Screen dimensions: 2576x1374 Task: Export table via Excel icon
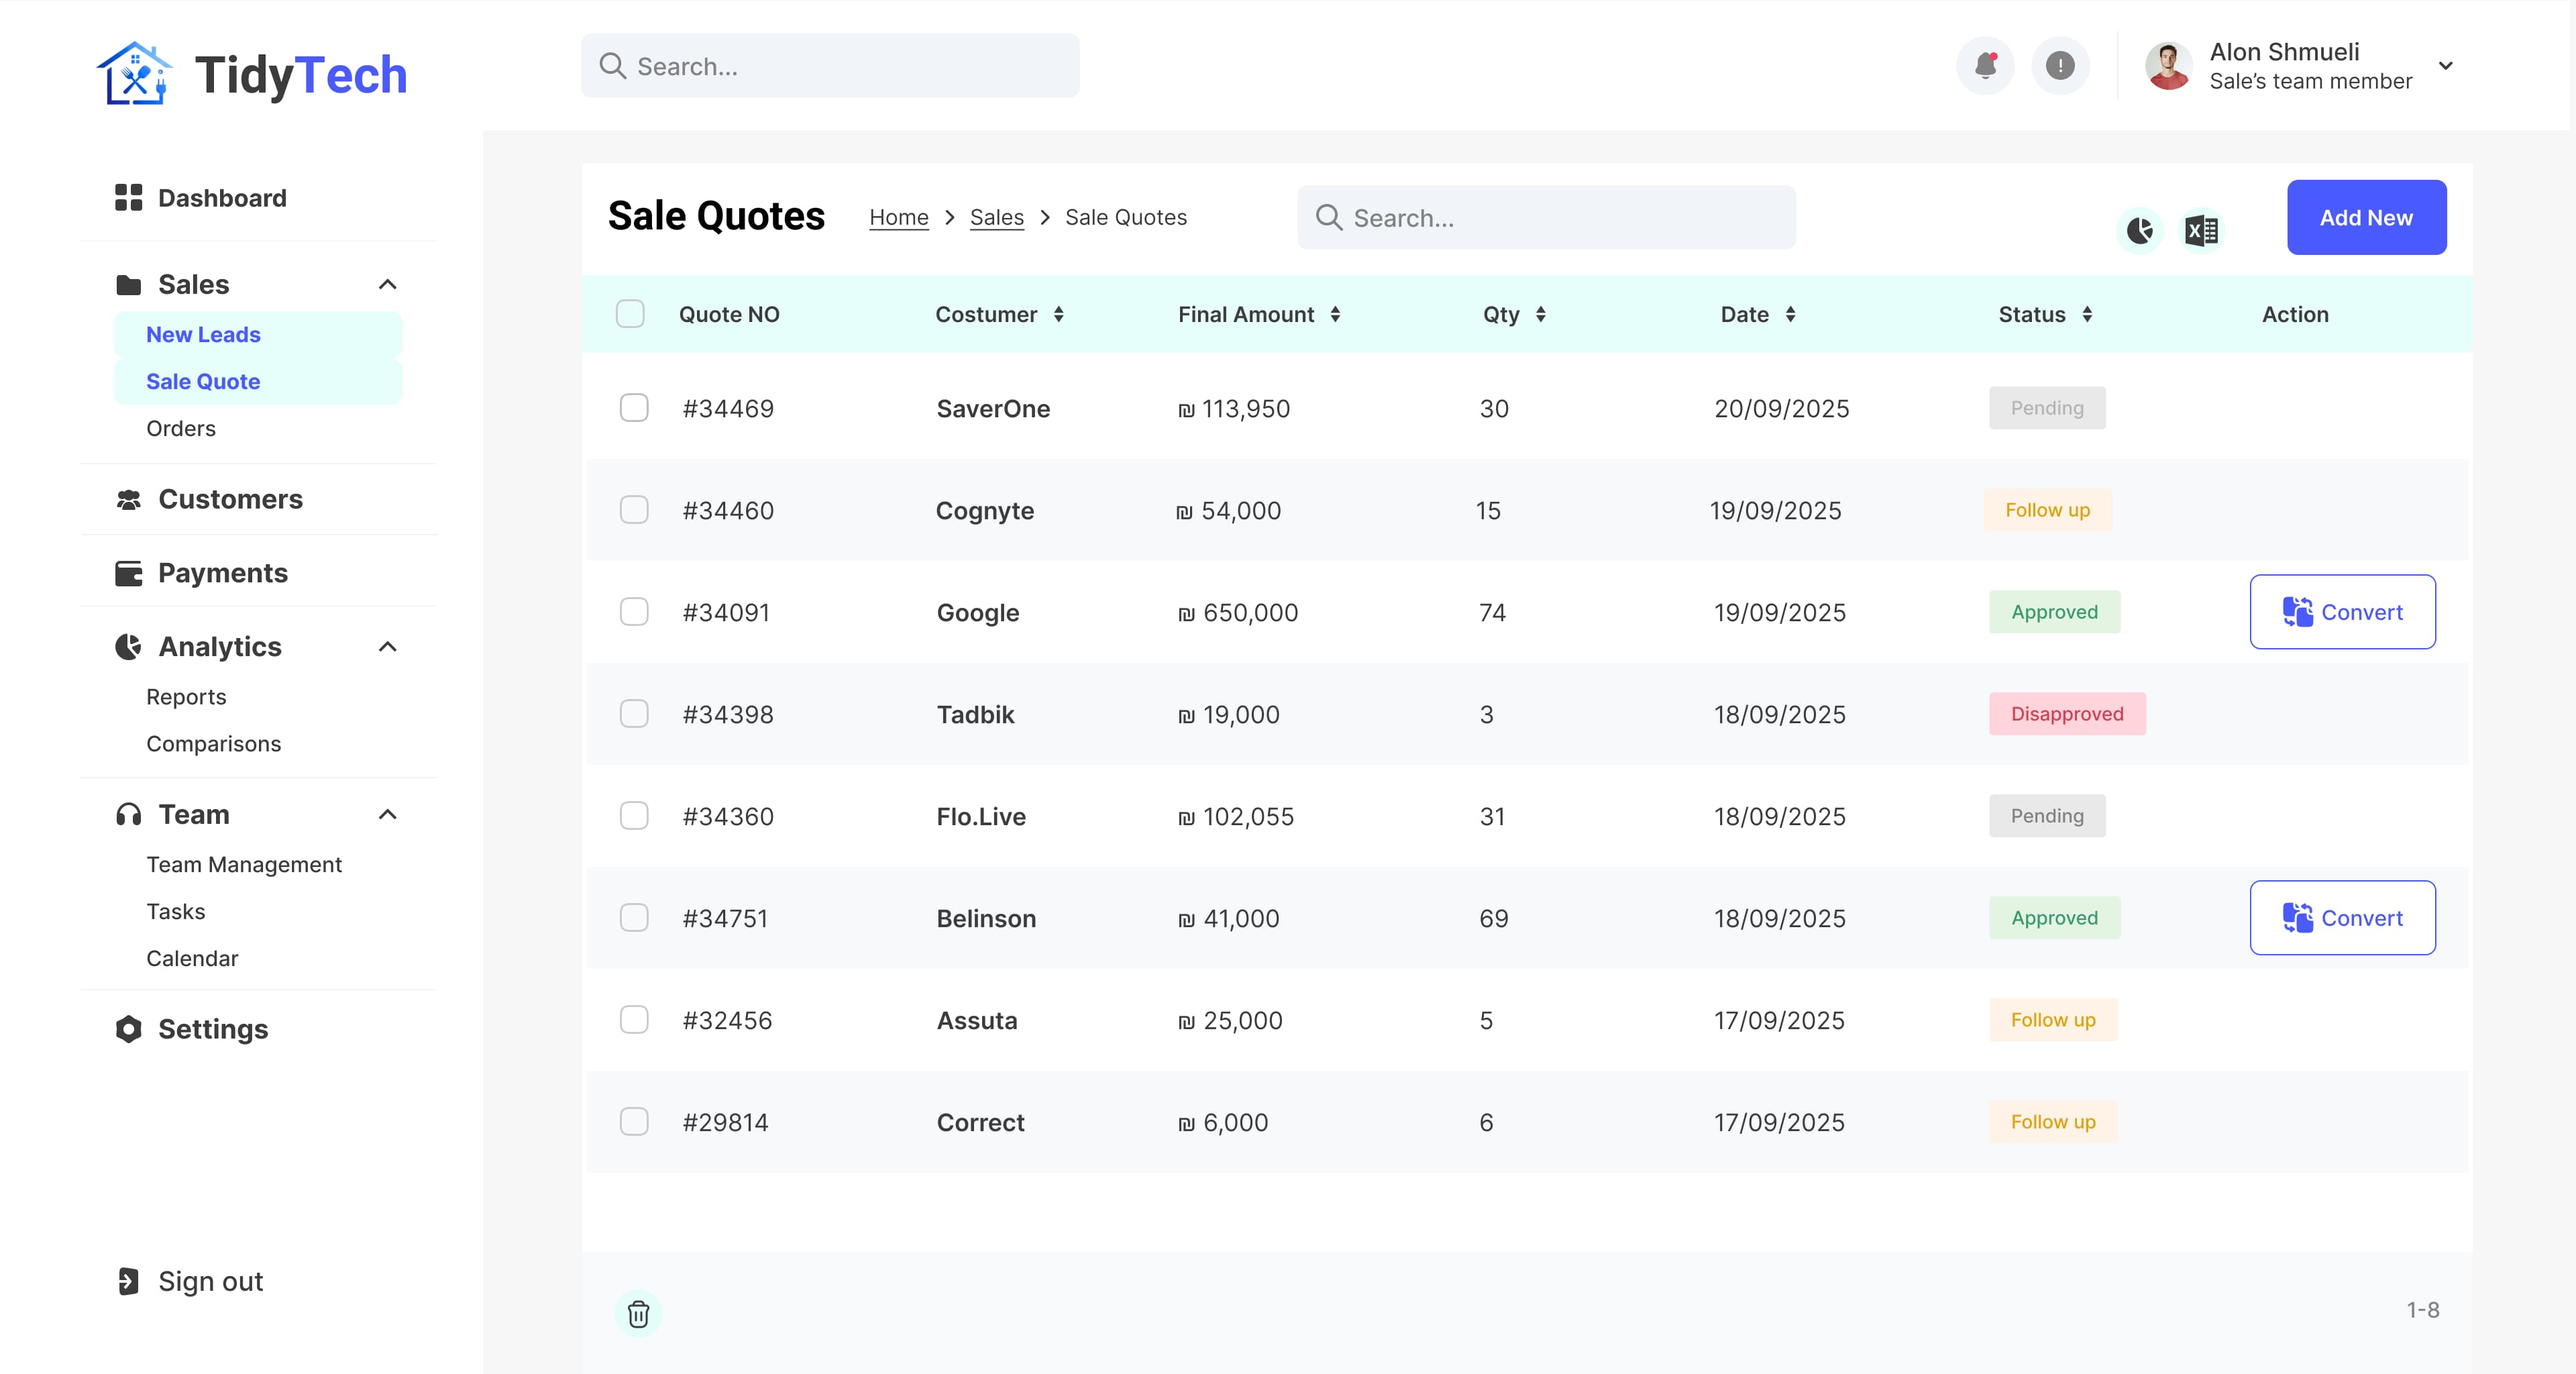point(2201,231)
